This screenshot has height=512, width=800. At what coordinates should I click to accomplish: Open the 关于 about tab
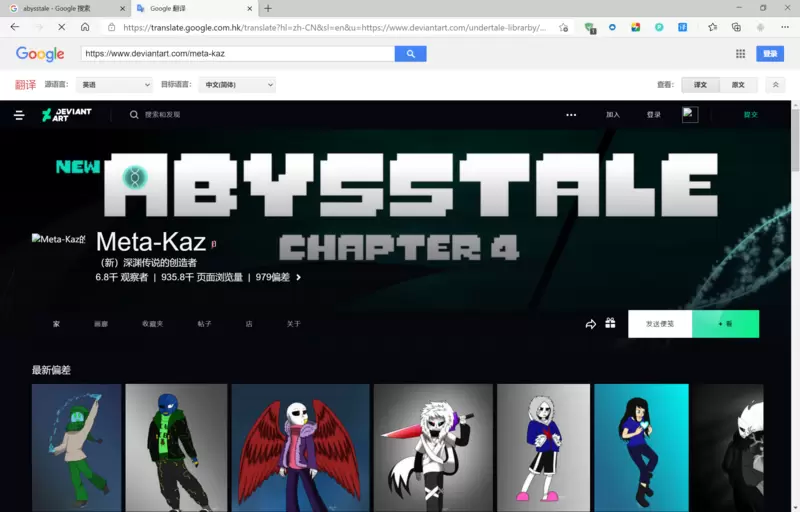(293, 324)
